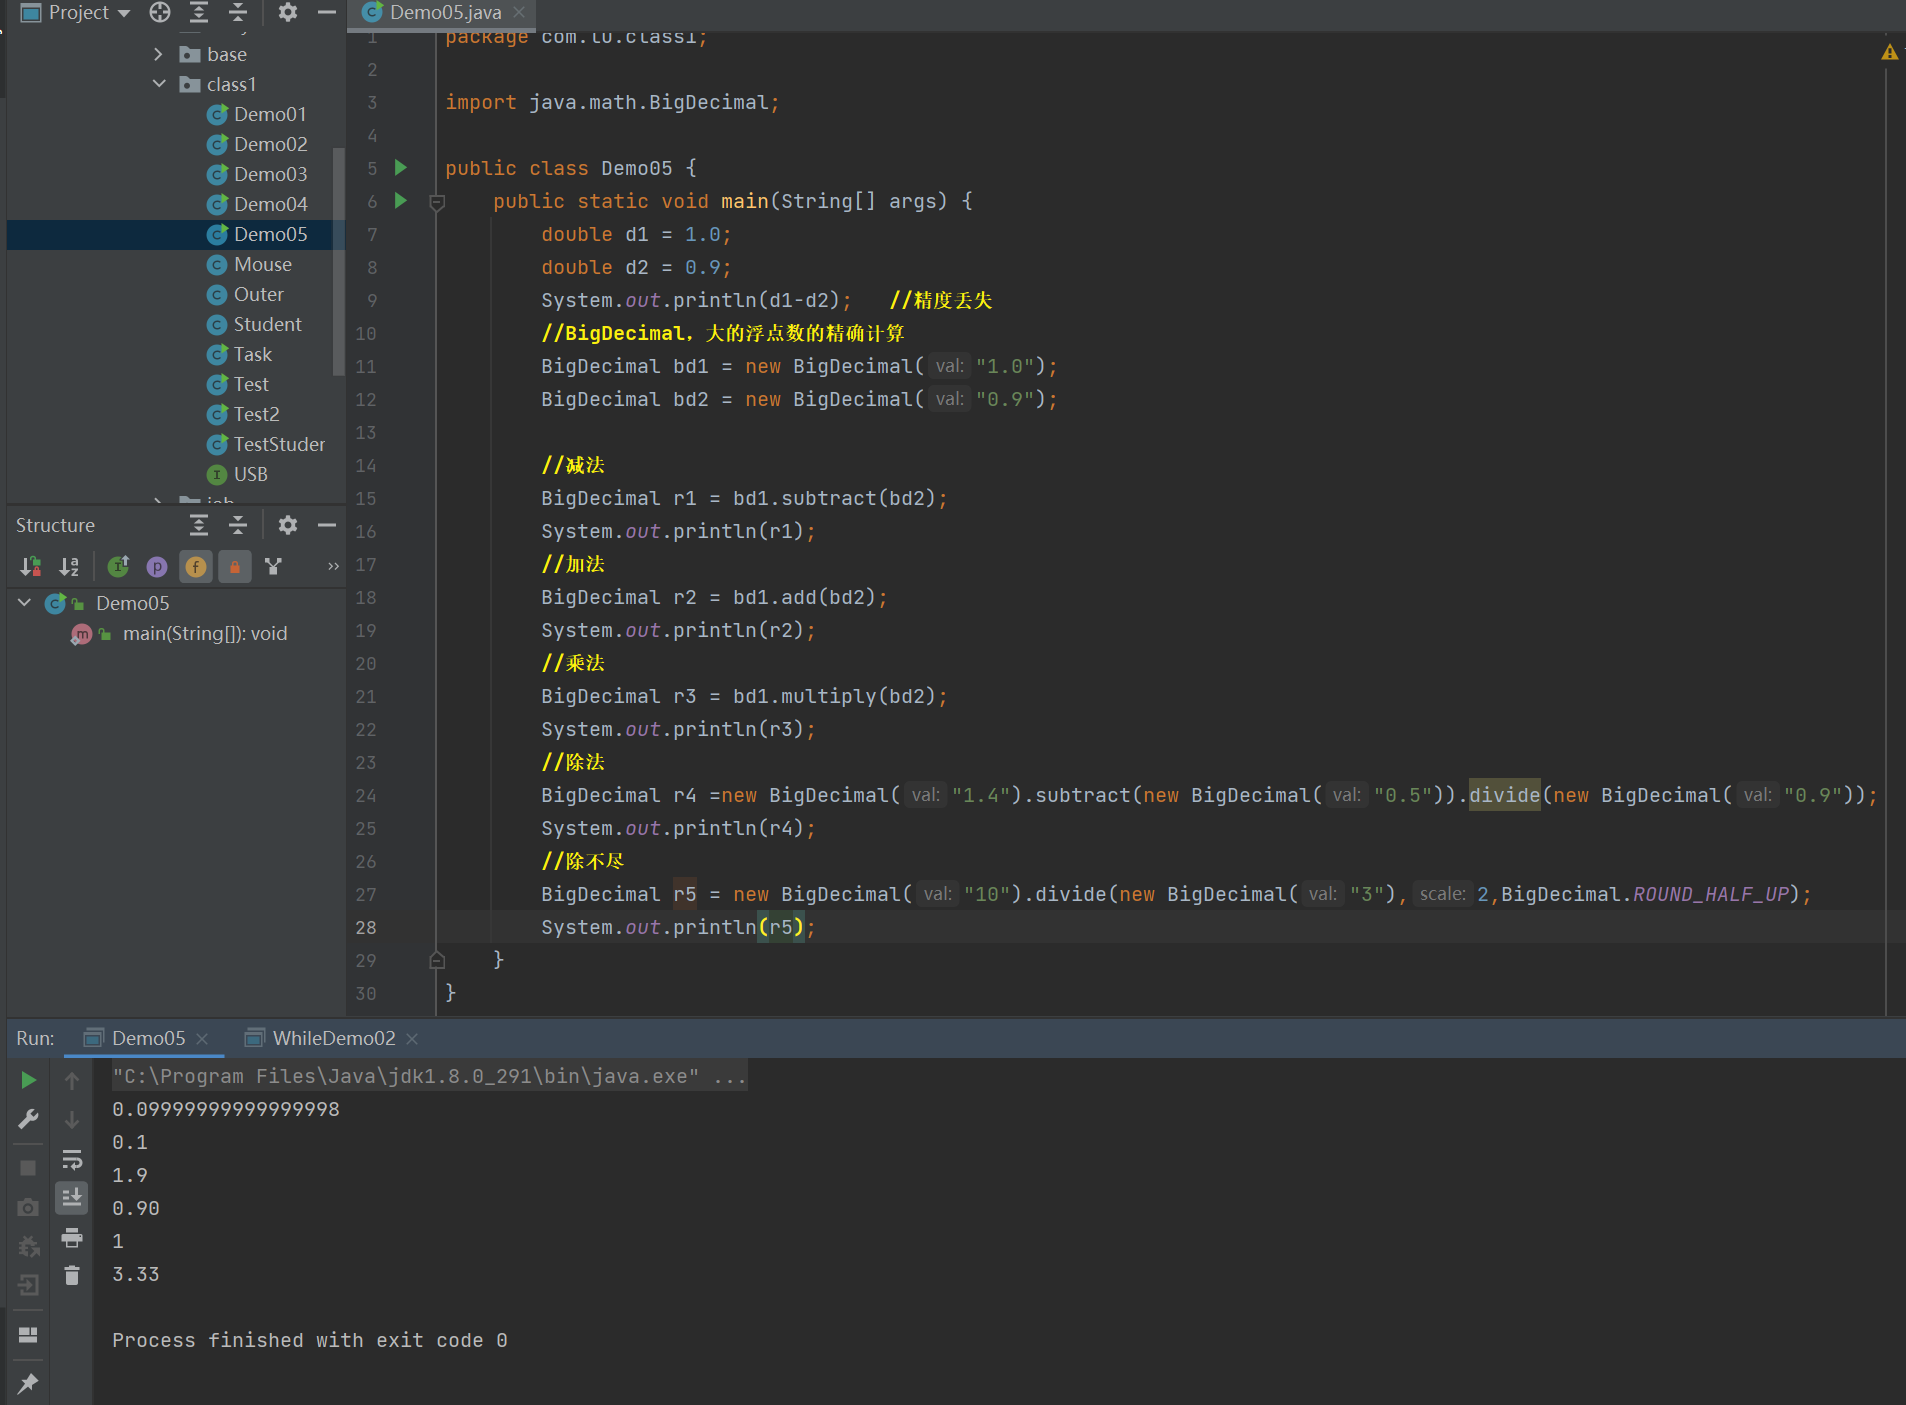The image size is (1906, 1405).
Task: Clear console with the trash icon
Action: (72, 1276)
